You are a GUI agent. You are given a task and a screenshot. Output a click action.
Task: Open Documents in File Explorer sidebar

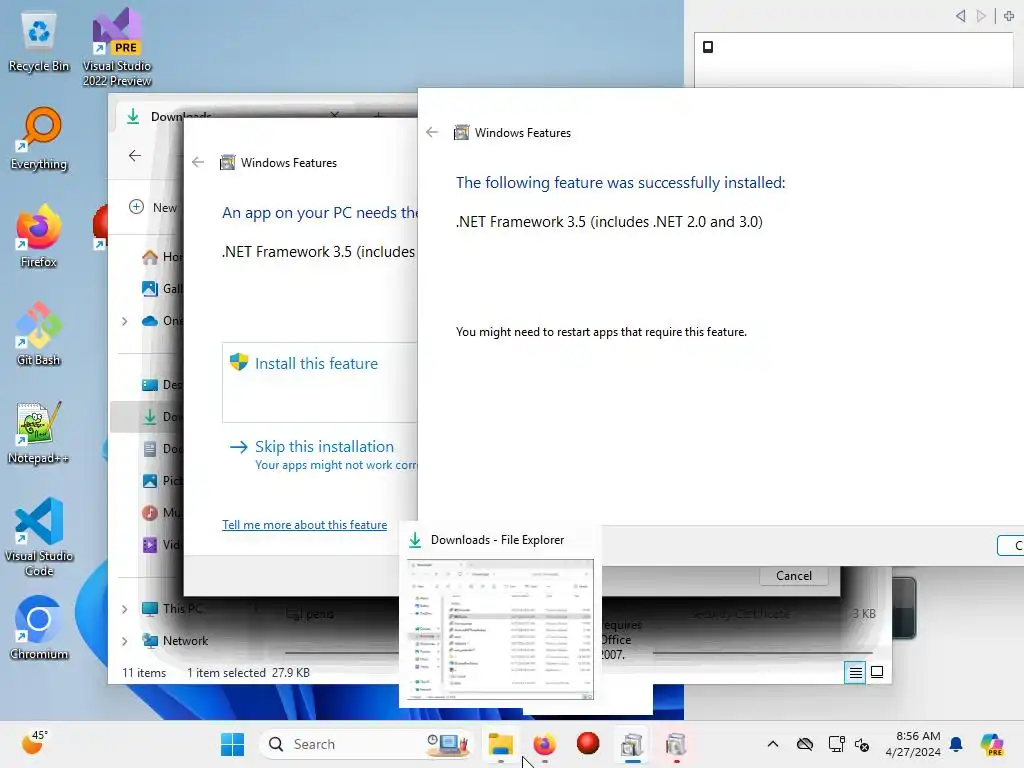(x=163, y=449)
